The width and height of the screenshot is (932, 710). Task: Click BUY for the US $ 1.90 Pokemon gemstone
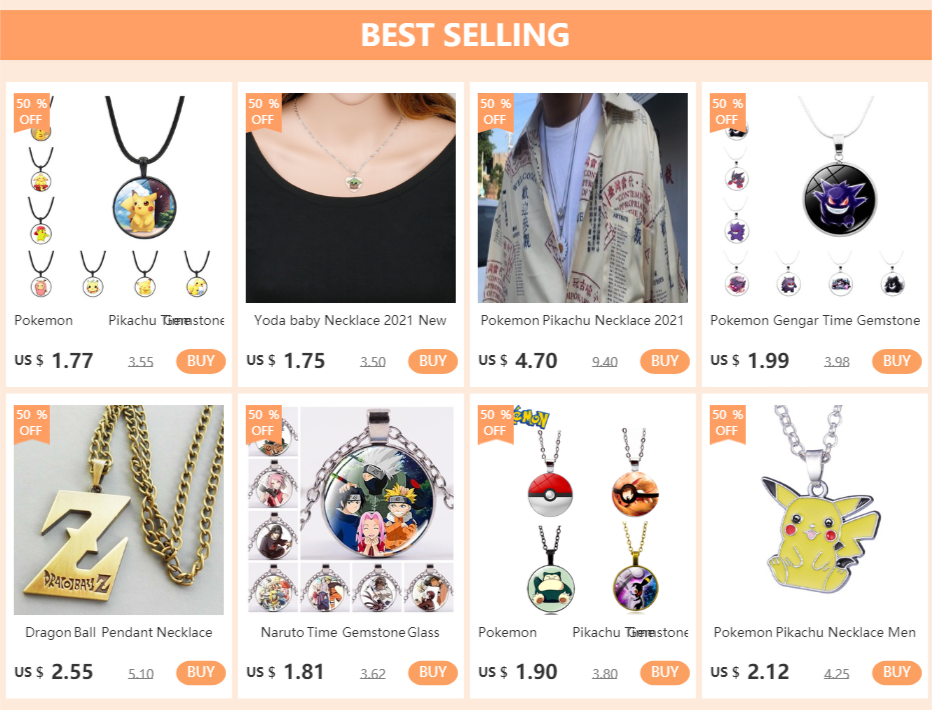pyautogui.click(x=665, y=673)
